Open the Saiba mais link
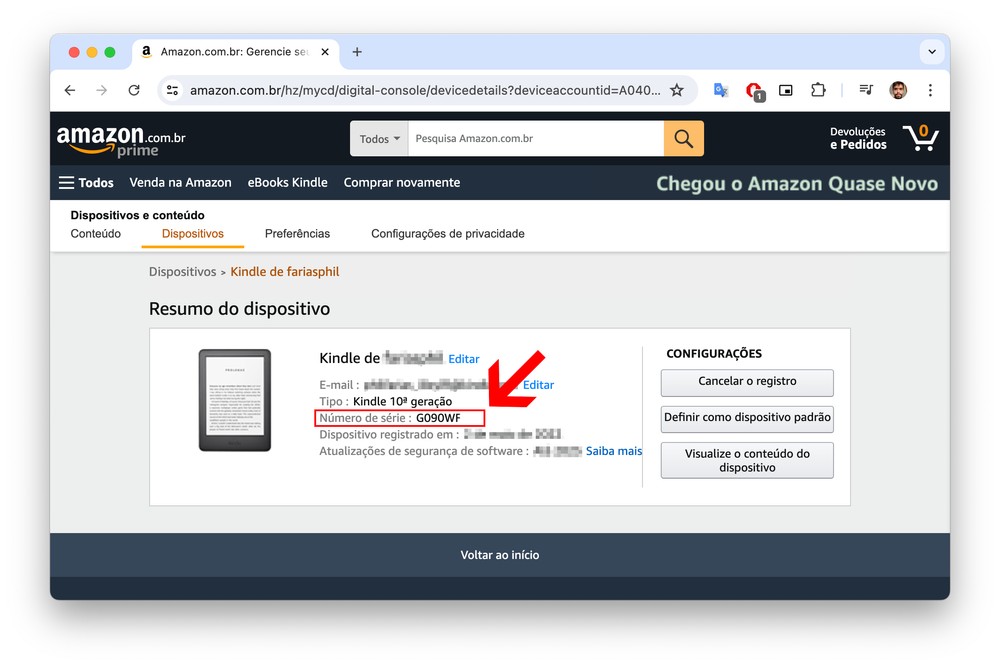The image size is (1000, 666). pos(614,451)
